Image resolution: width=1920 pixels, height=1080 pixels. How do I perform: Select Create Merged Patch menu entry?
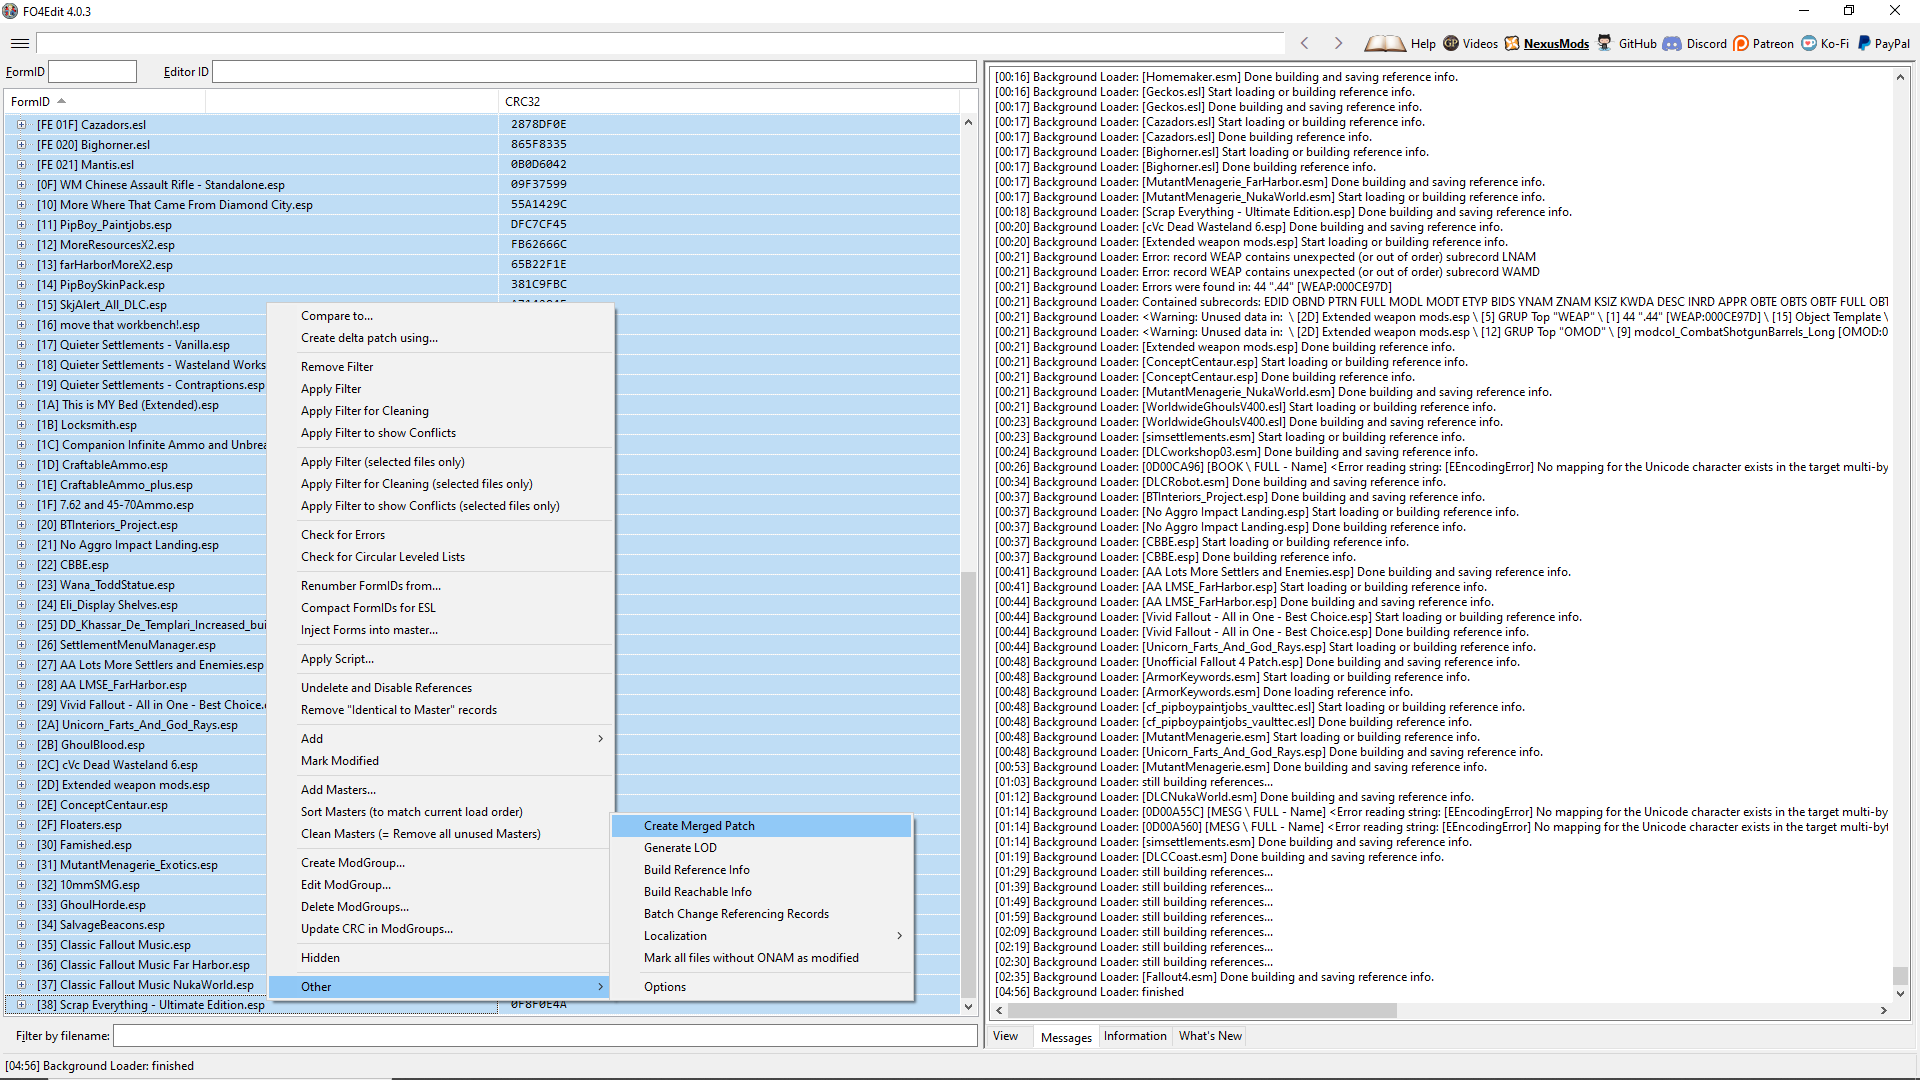(699, 826)
